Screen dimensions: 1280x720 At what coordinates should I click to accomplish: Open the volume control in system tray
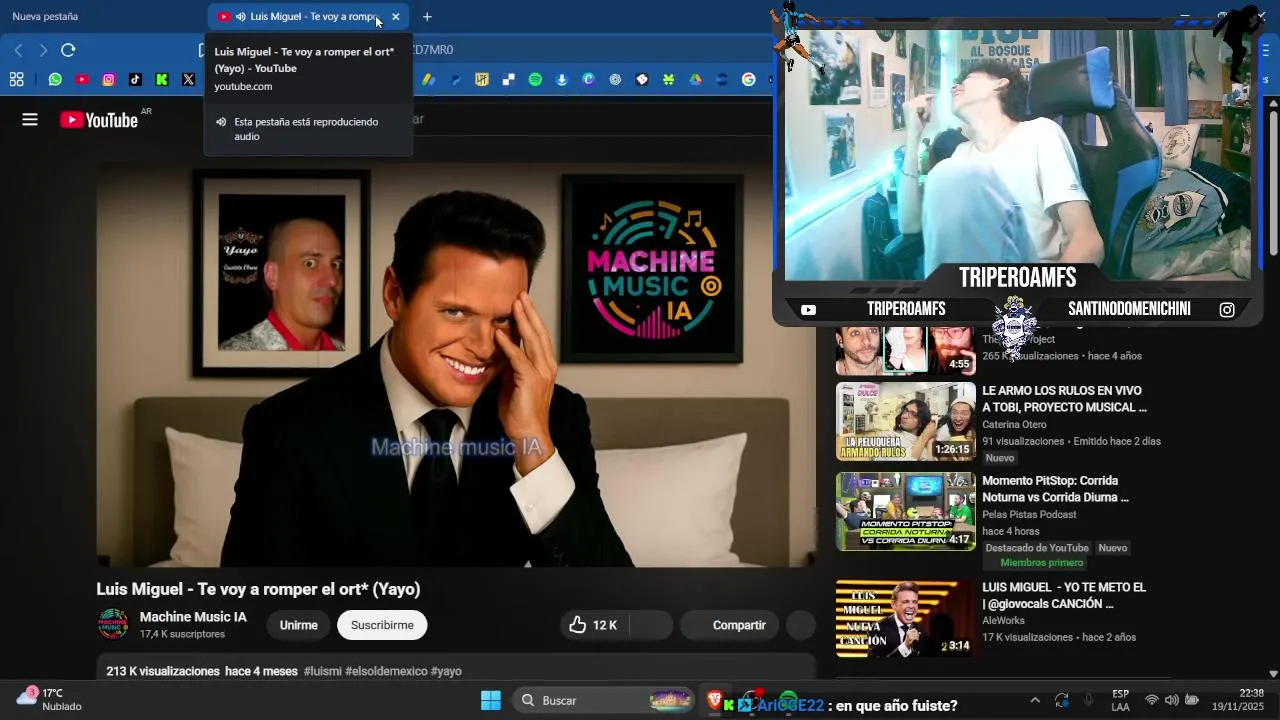[x=1171, y=700]
